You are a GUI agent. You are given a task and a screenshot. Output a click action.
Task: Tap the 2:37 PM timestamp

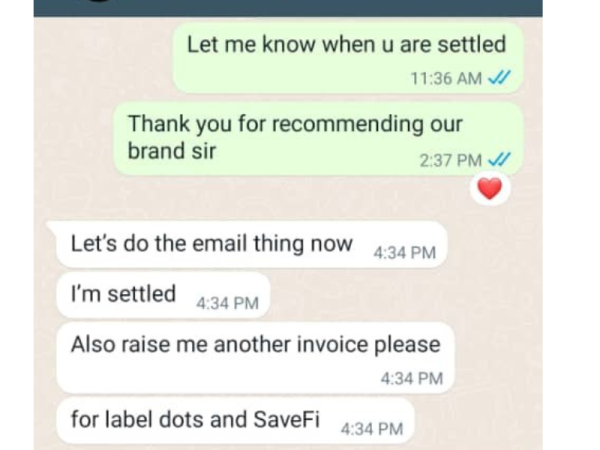point(450,160)
